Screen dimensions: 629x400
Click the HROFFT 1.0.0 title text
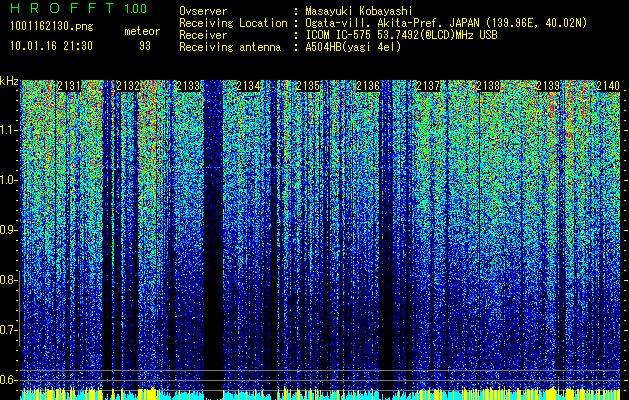[x=79, y=8]
